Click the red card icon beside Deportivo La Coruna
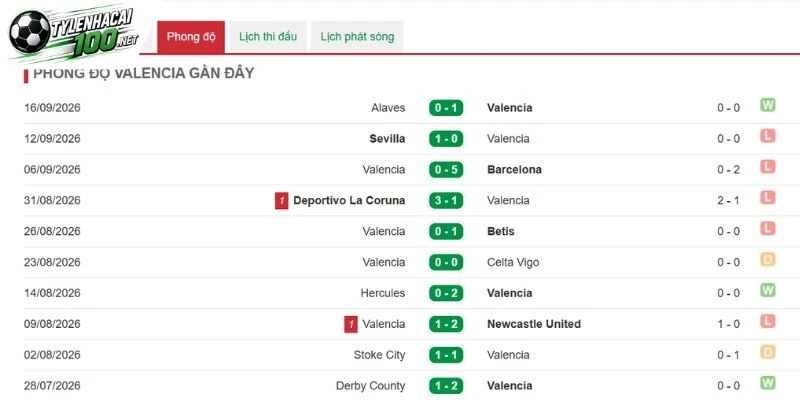Viewport: 800px width, 400px height. pyautogui.click(x=282, y=201)
